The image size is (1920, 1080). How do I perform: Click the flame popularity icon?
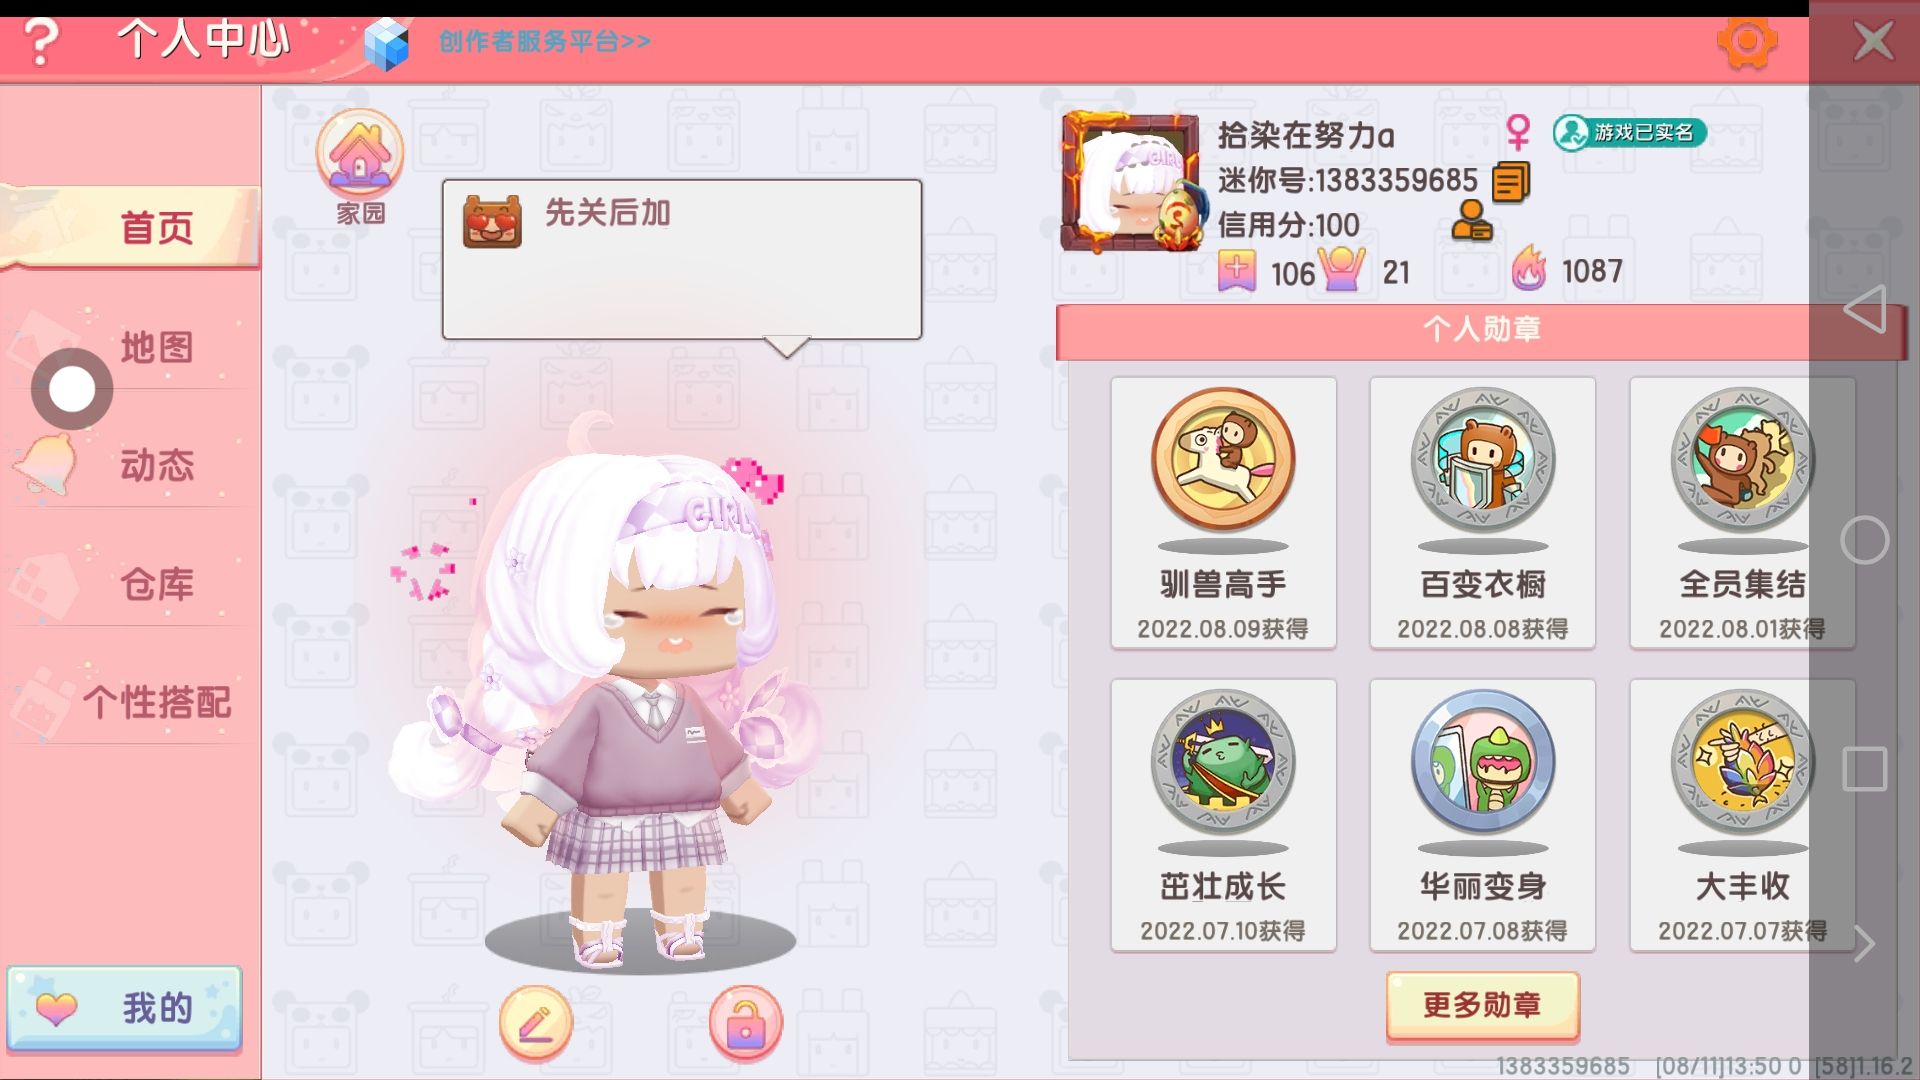click(1529, 269)
